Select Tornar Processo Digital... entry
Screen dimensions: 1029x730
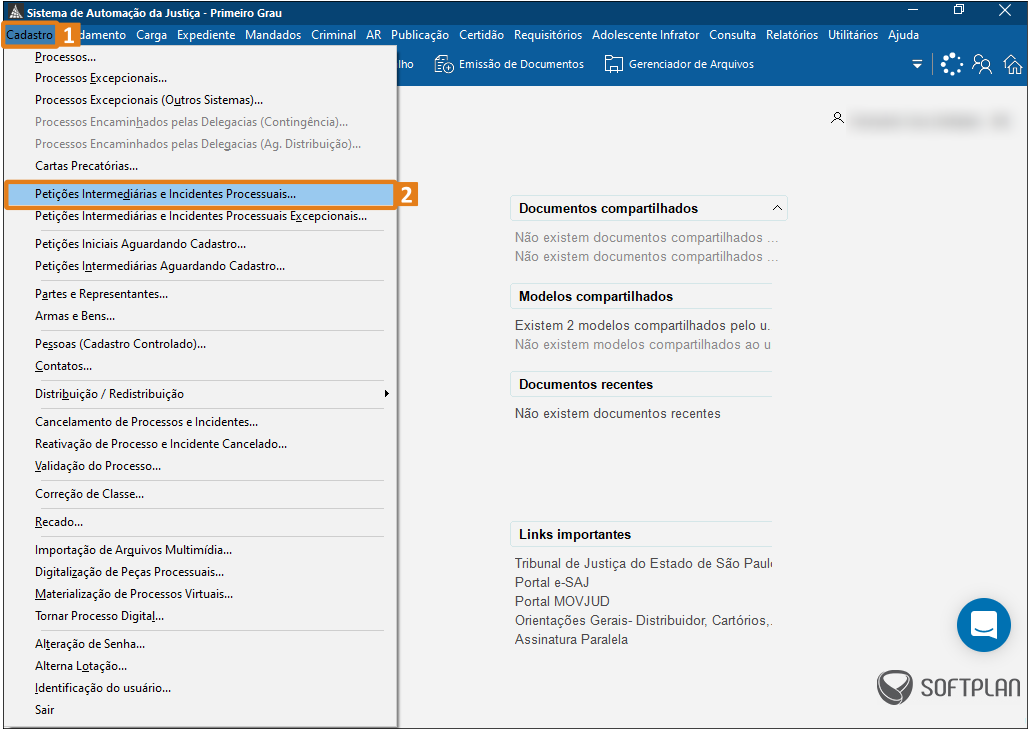(201, 616)
